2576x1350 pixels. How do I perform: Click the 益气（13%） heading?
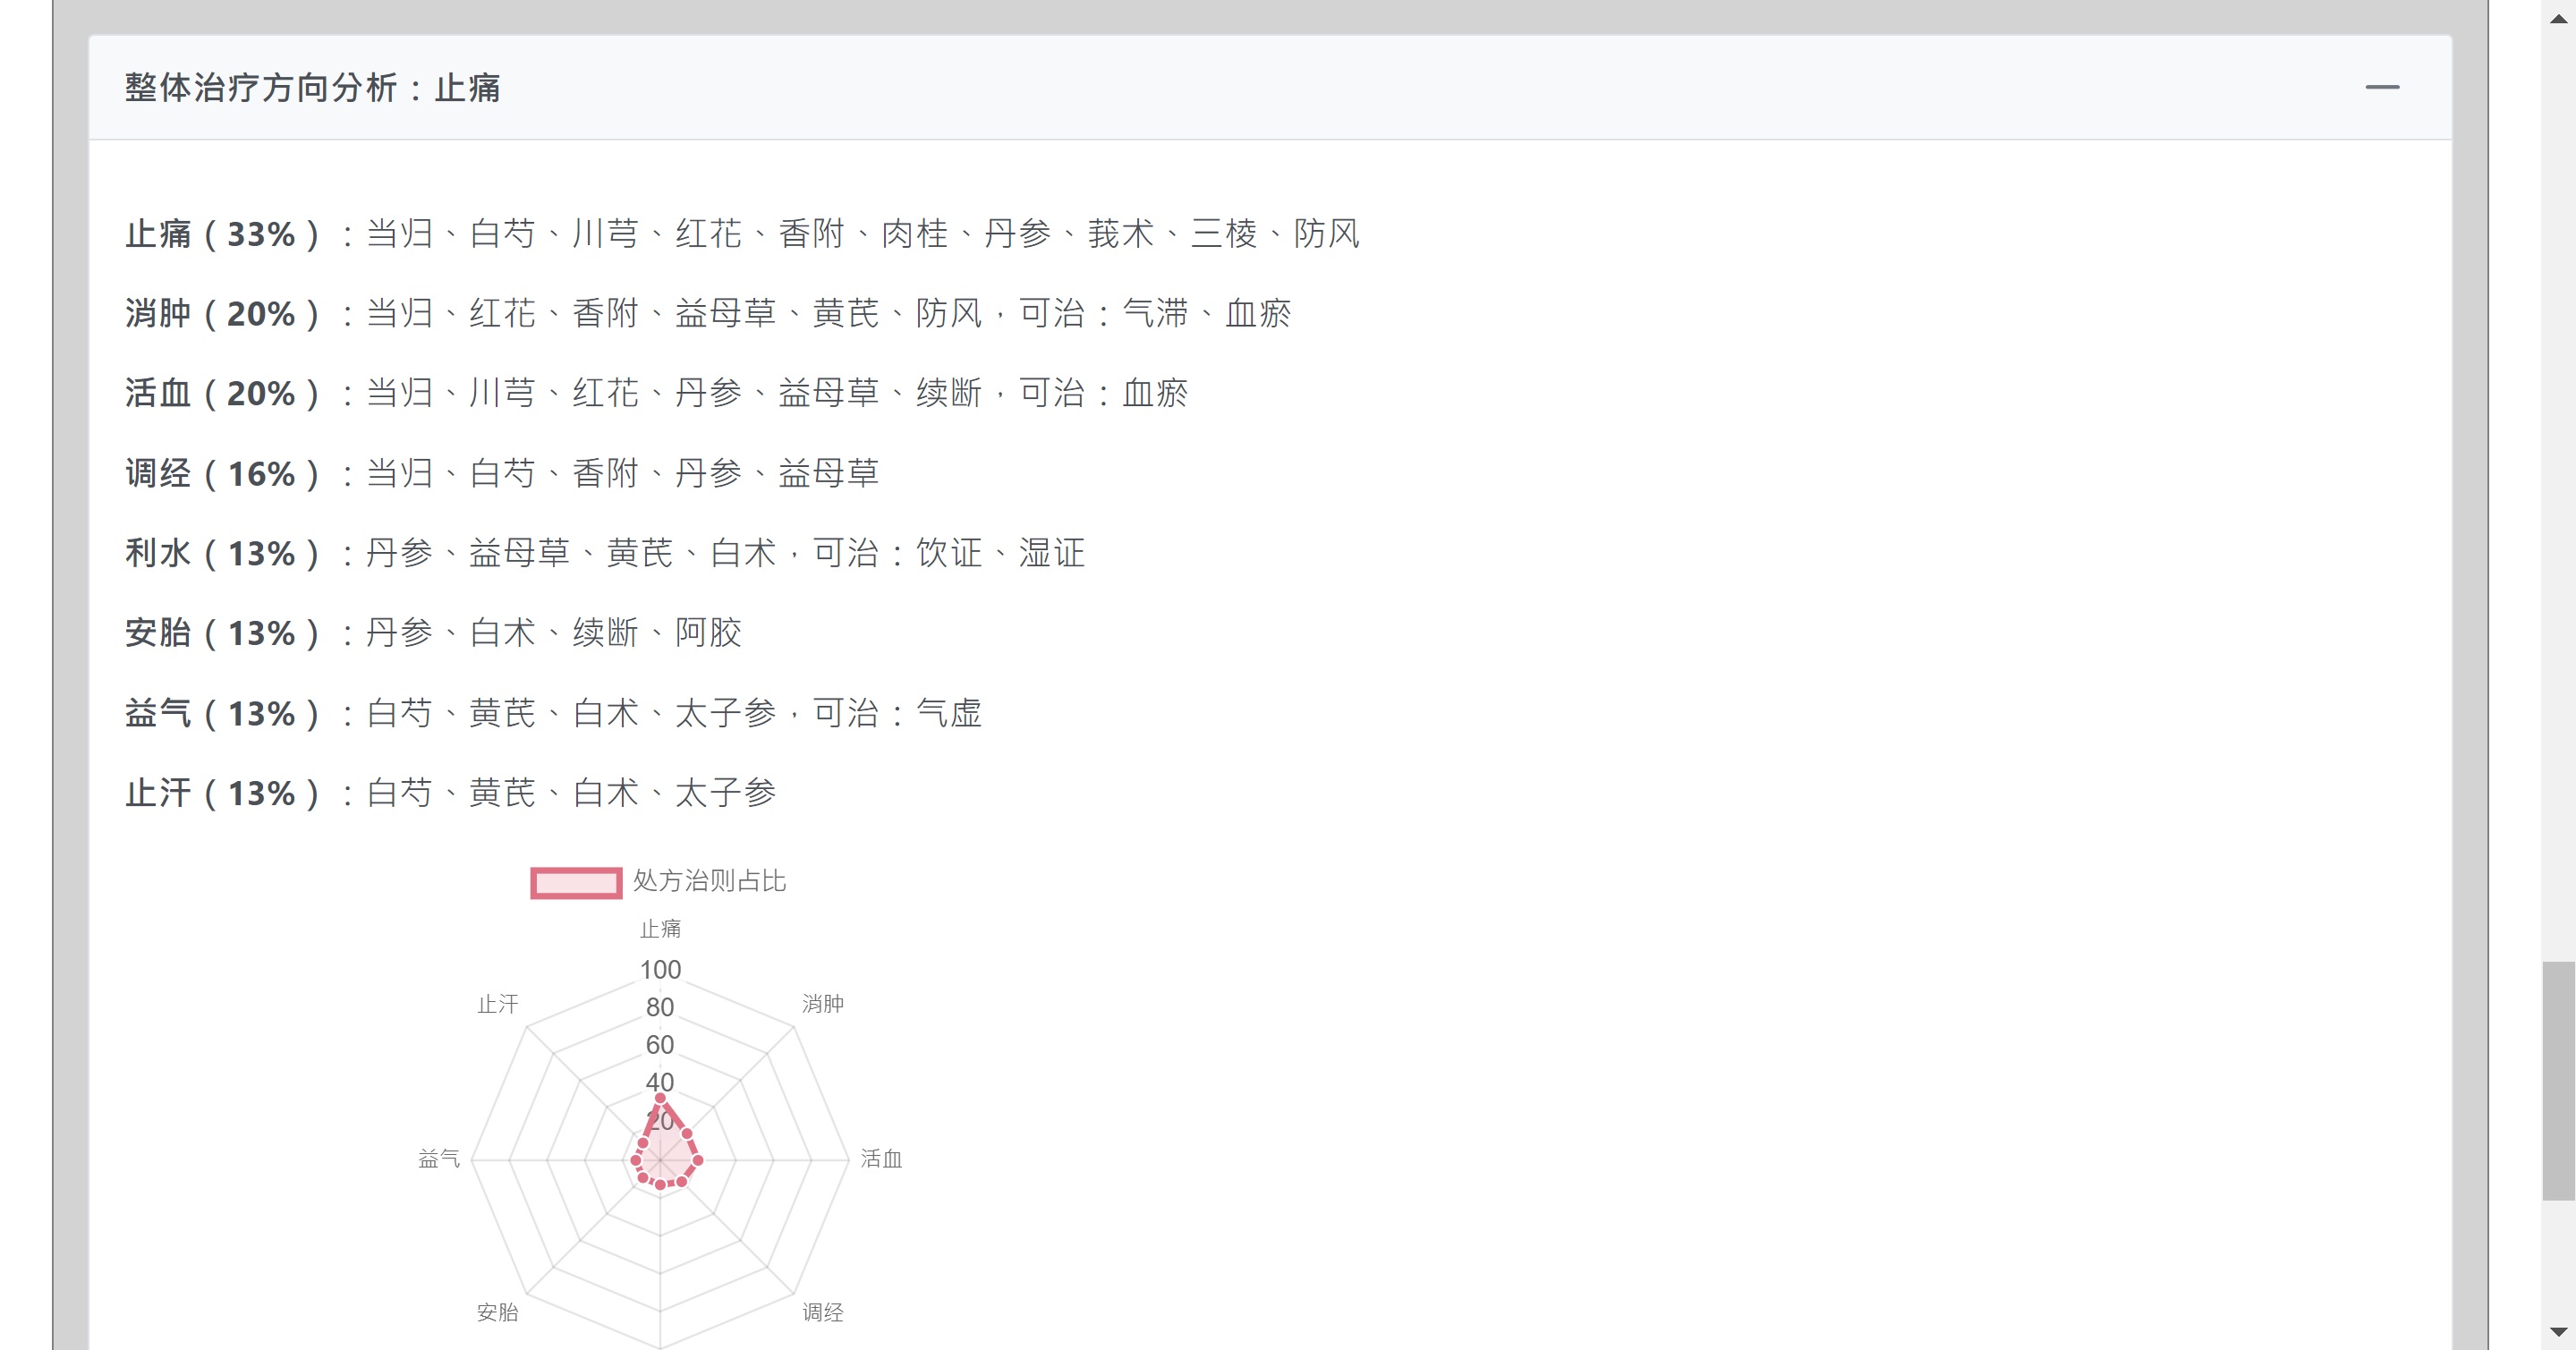click(222, 713)
